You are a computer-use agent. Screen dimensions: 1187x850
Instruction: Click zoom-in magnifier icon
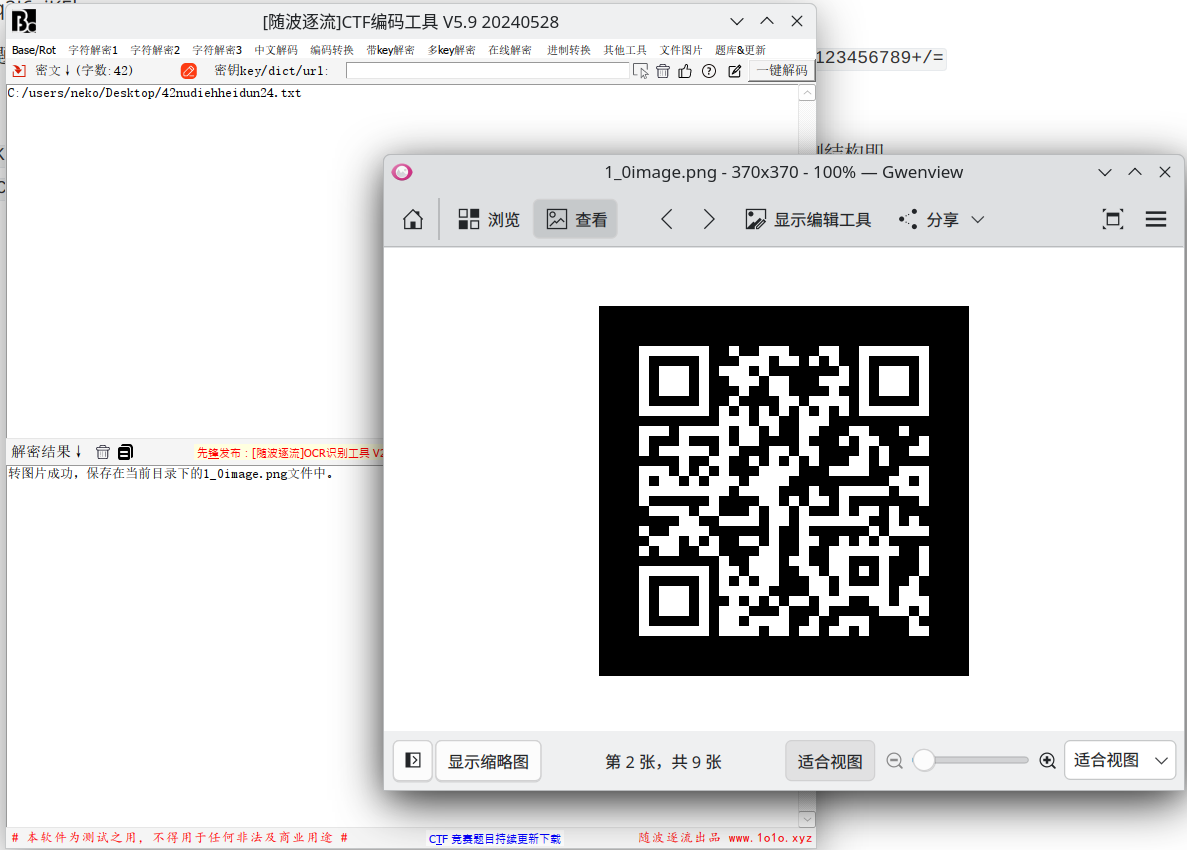click(x=1047, y=761)
